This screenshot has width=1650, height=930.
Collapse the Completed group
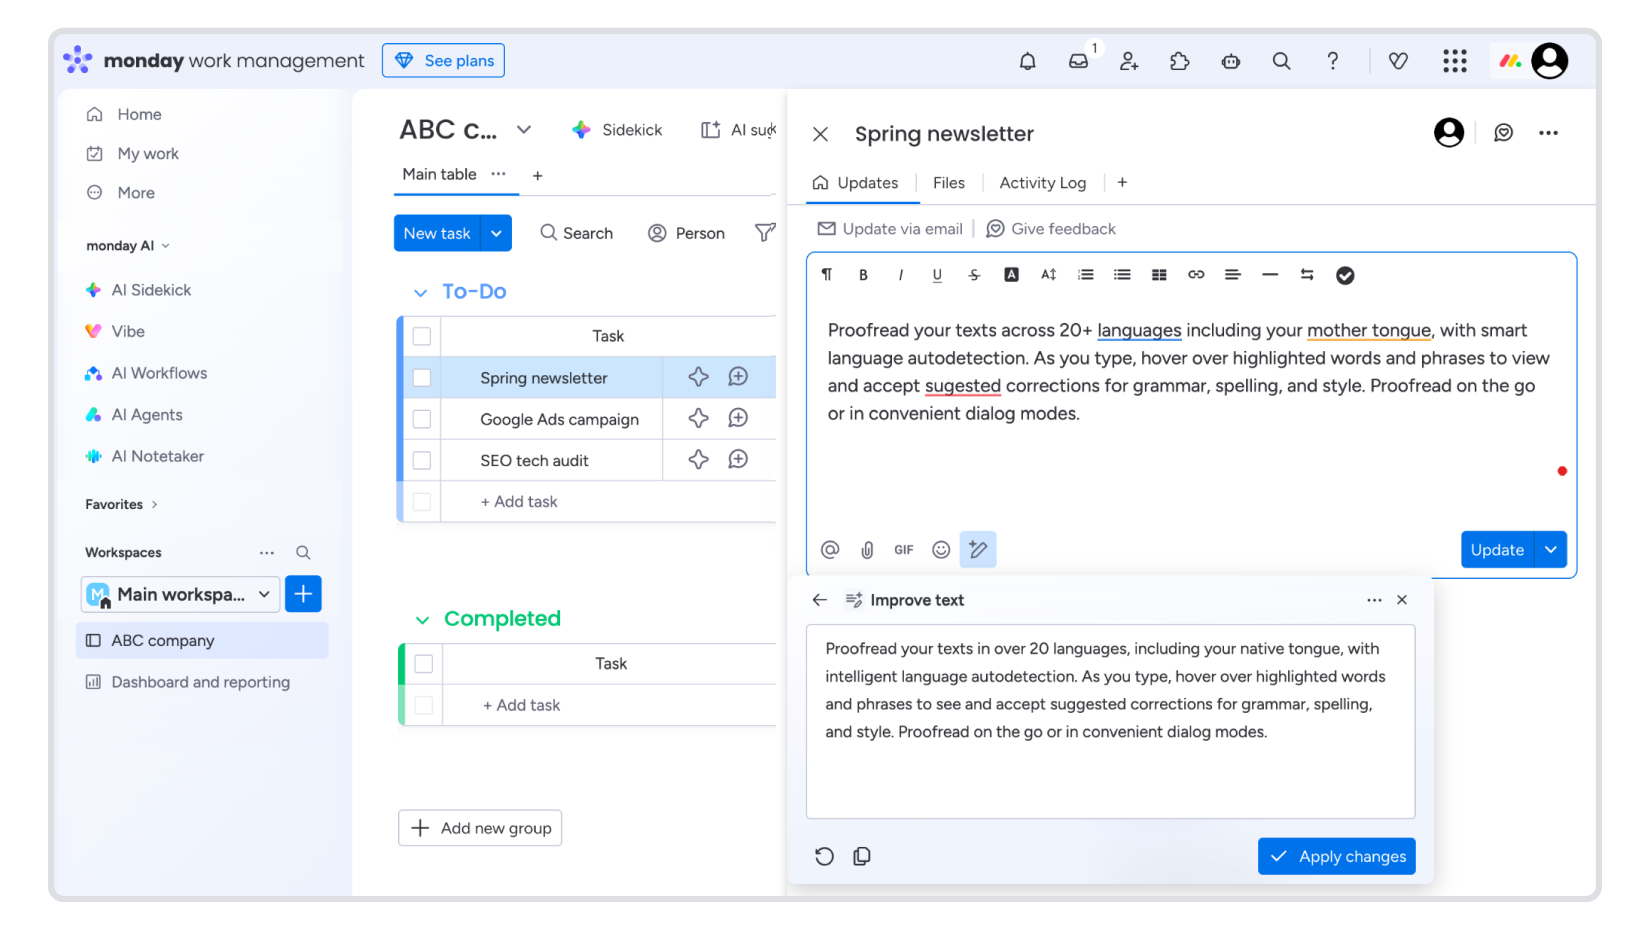tap(422, 620)
